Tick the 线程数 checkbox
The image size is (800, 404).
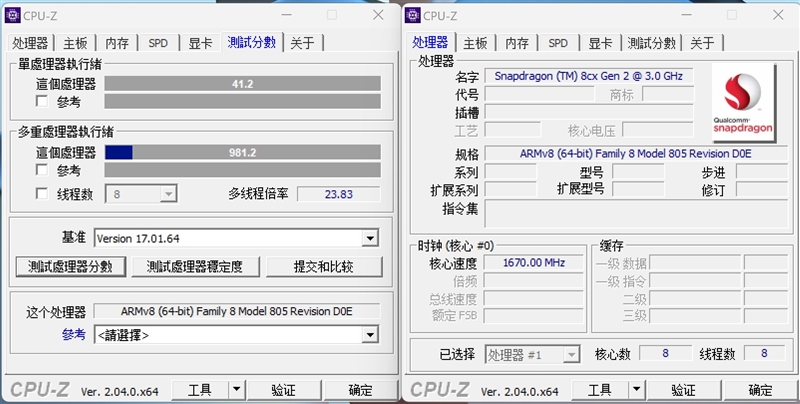tap(42, 194)
